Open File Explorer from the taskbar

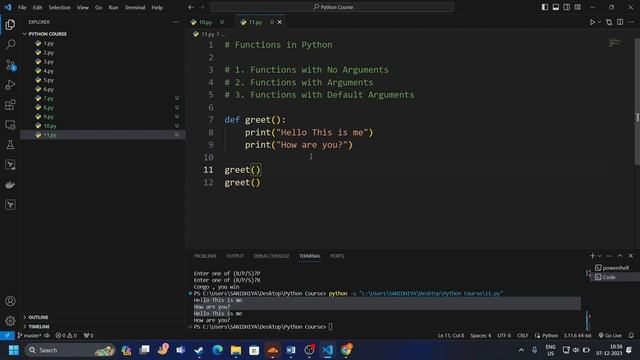236,350
